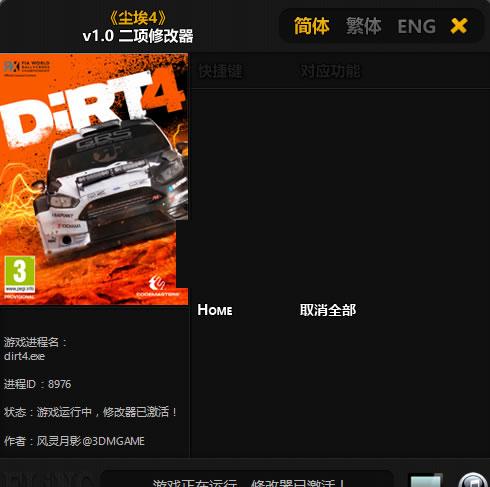Switch trainer language to 繁体
This screenshot has width=490, height=487.
(363, 26)
